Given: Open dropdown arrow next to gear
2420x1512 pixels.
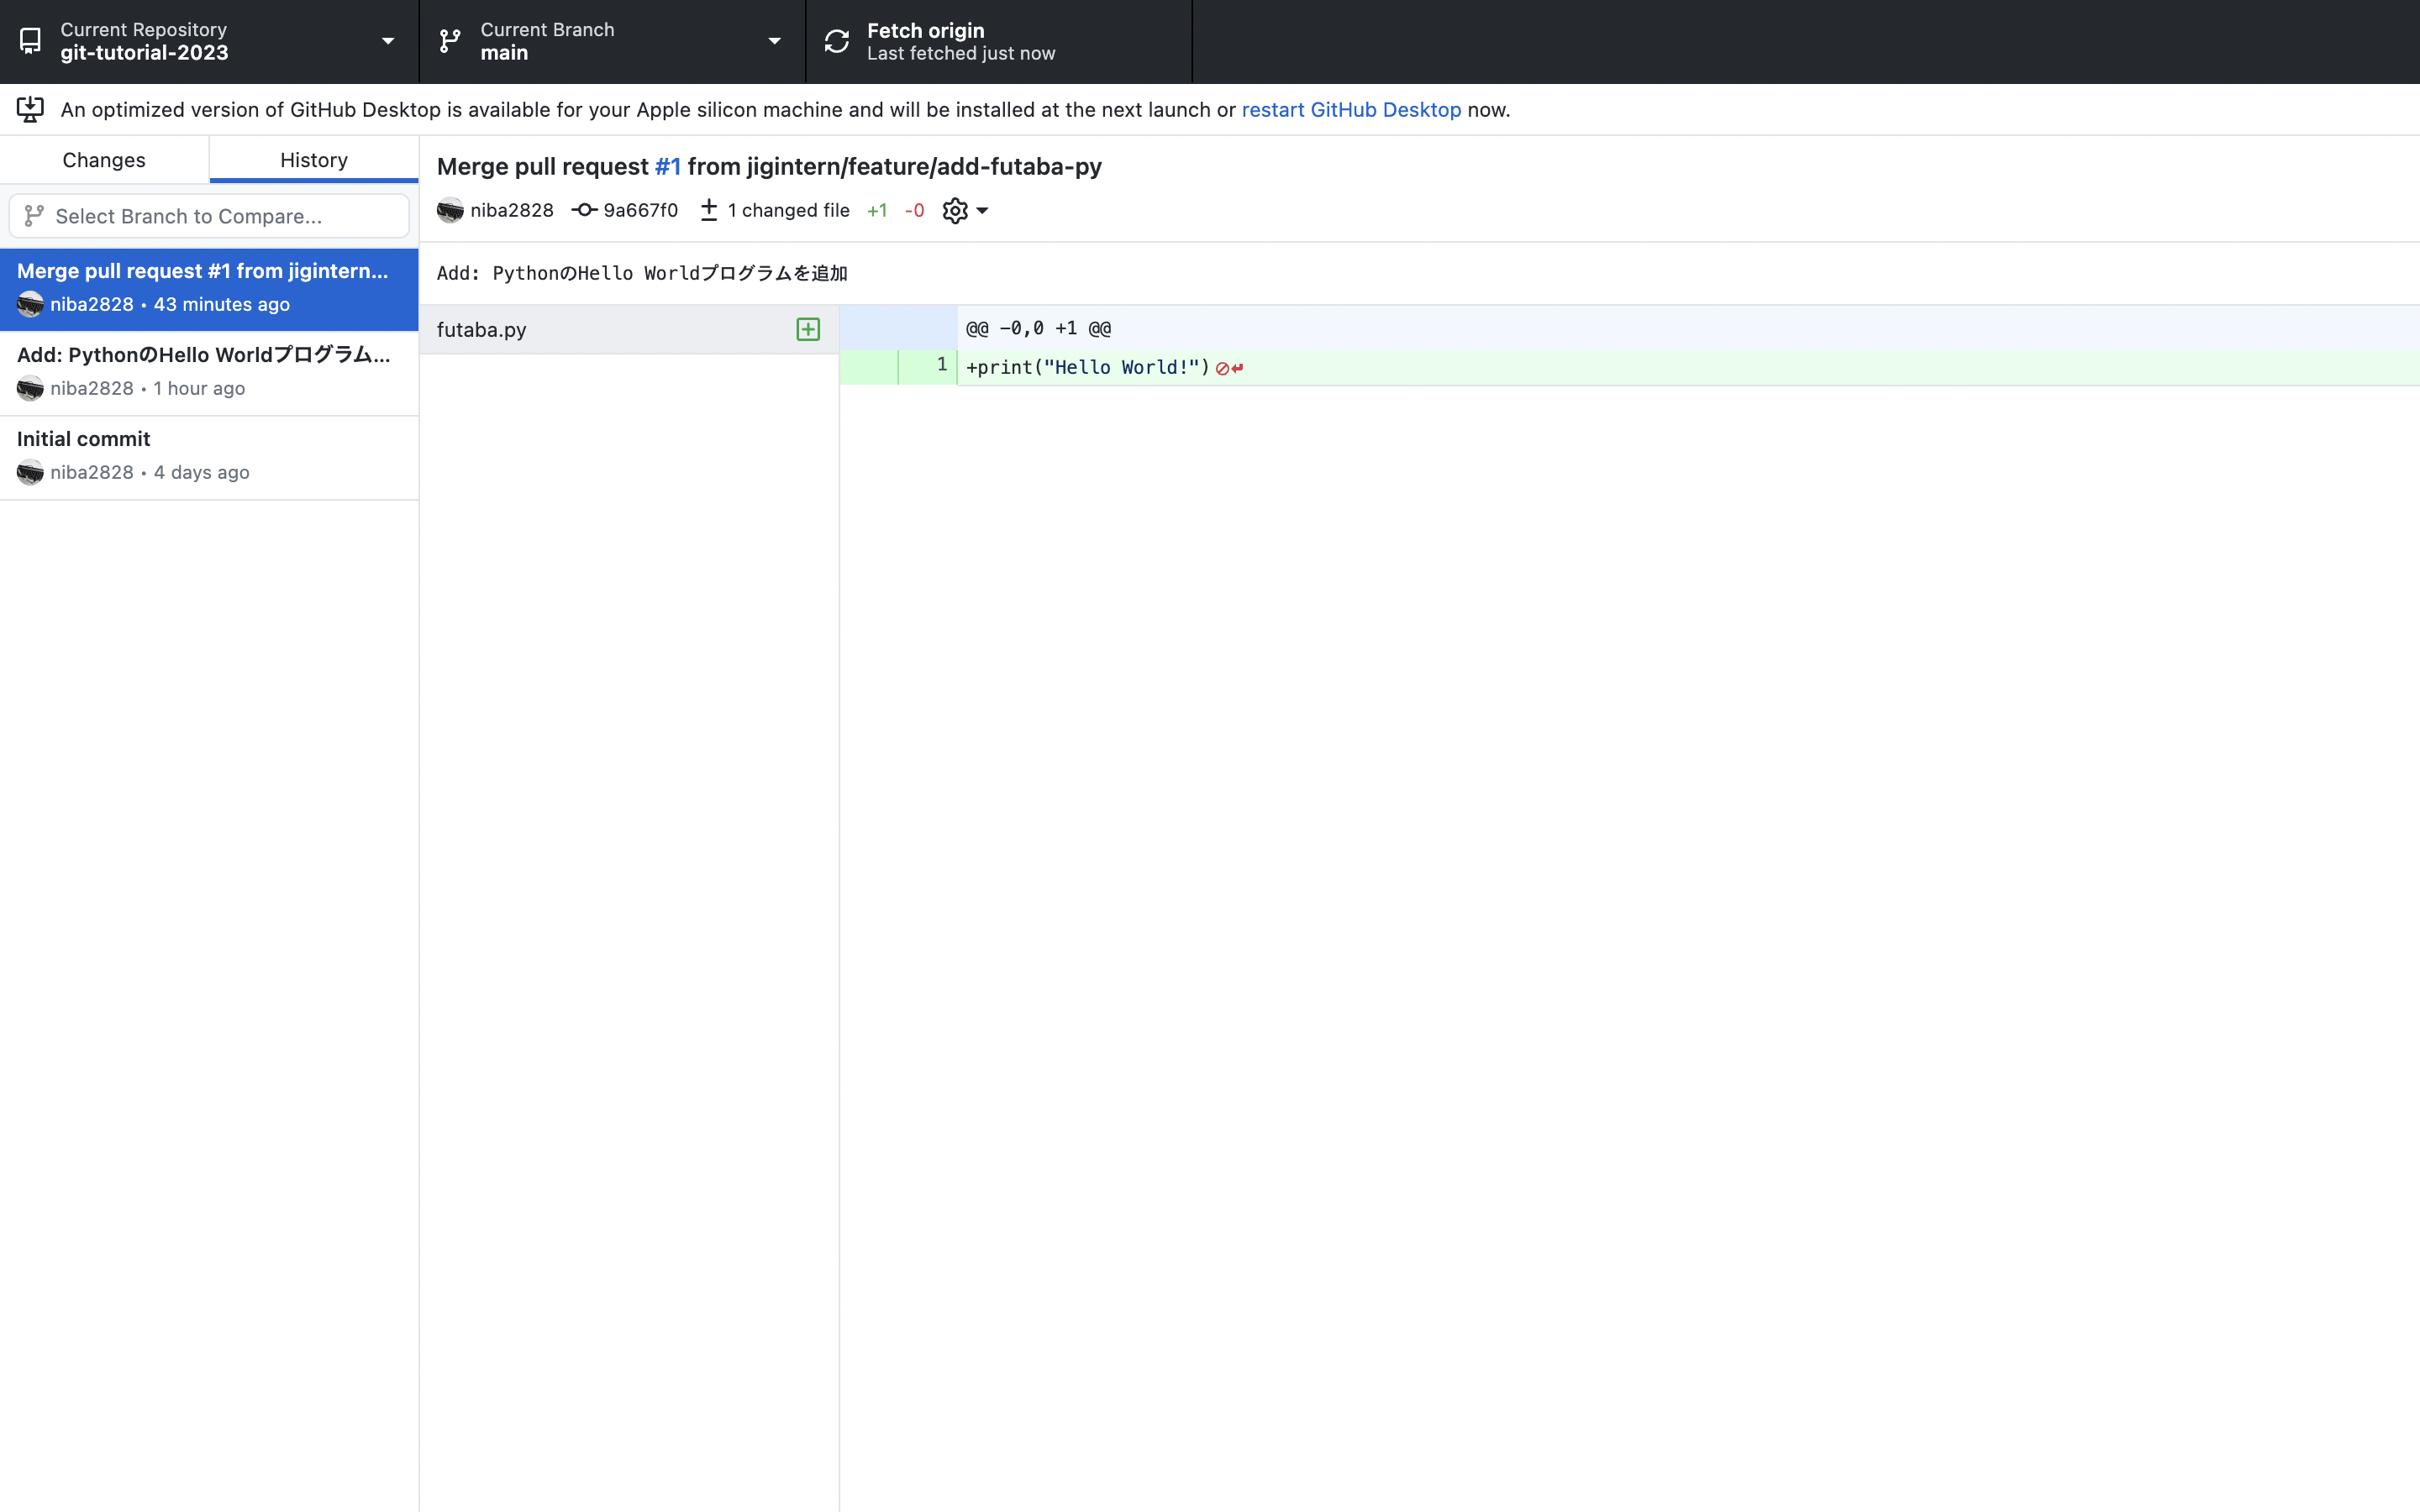Looking at the screenshot, I should (x=982, y=210).
